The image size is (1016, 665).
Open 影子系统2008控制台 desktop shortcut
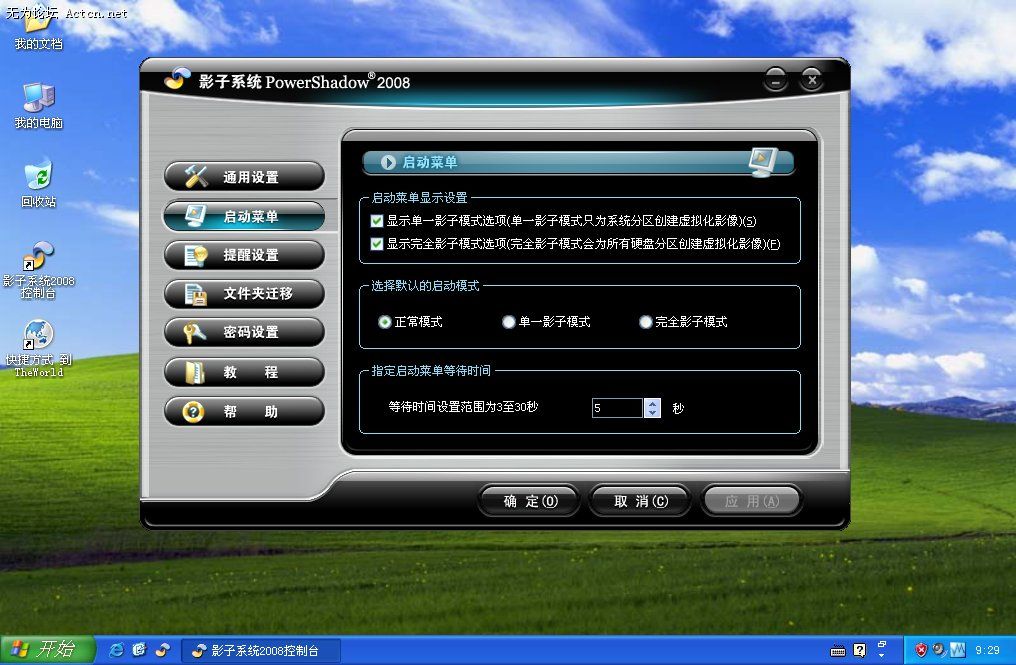point(38,270)
